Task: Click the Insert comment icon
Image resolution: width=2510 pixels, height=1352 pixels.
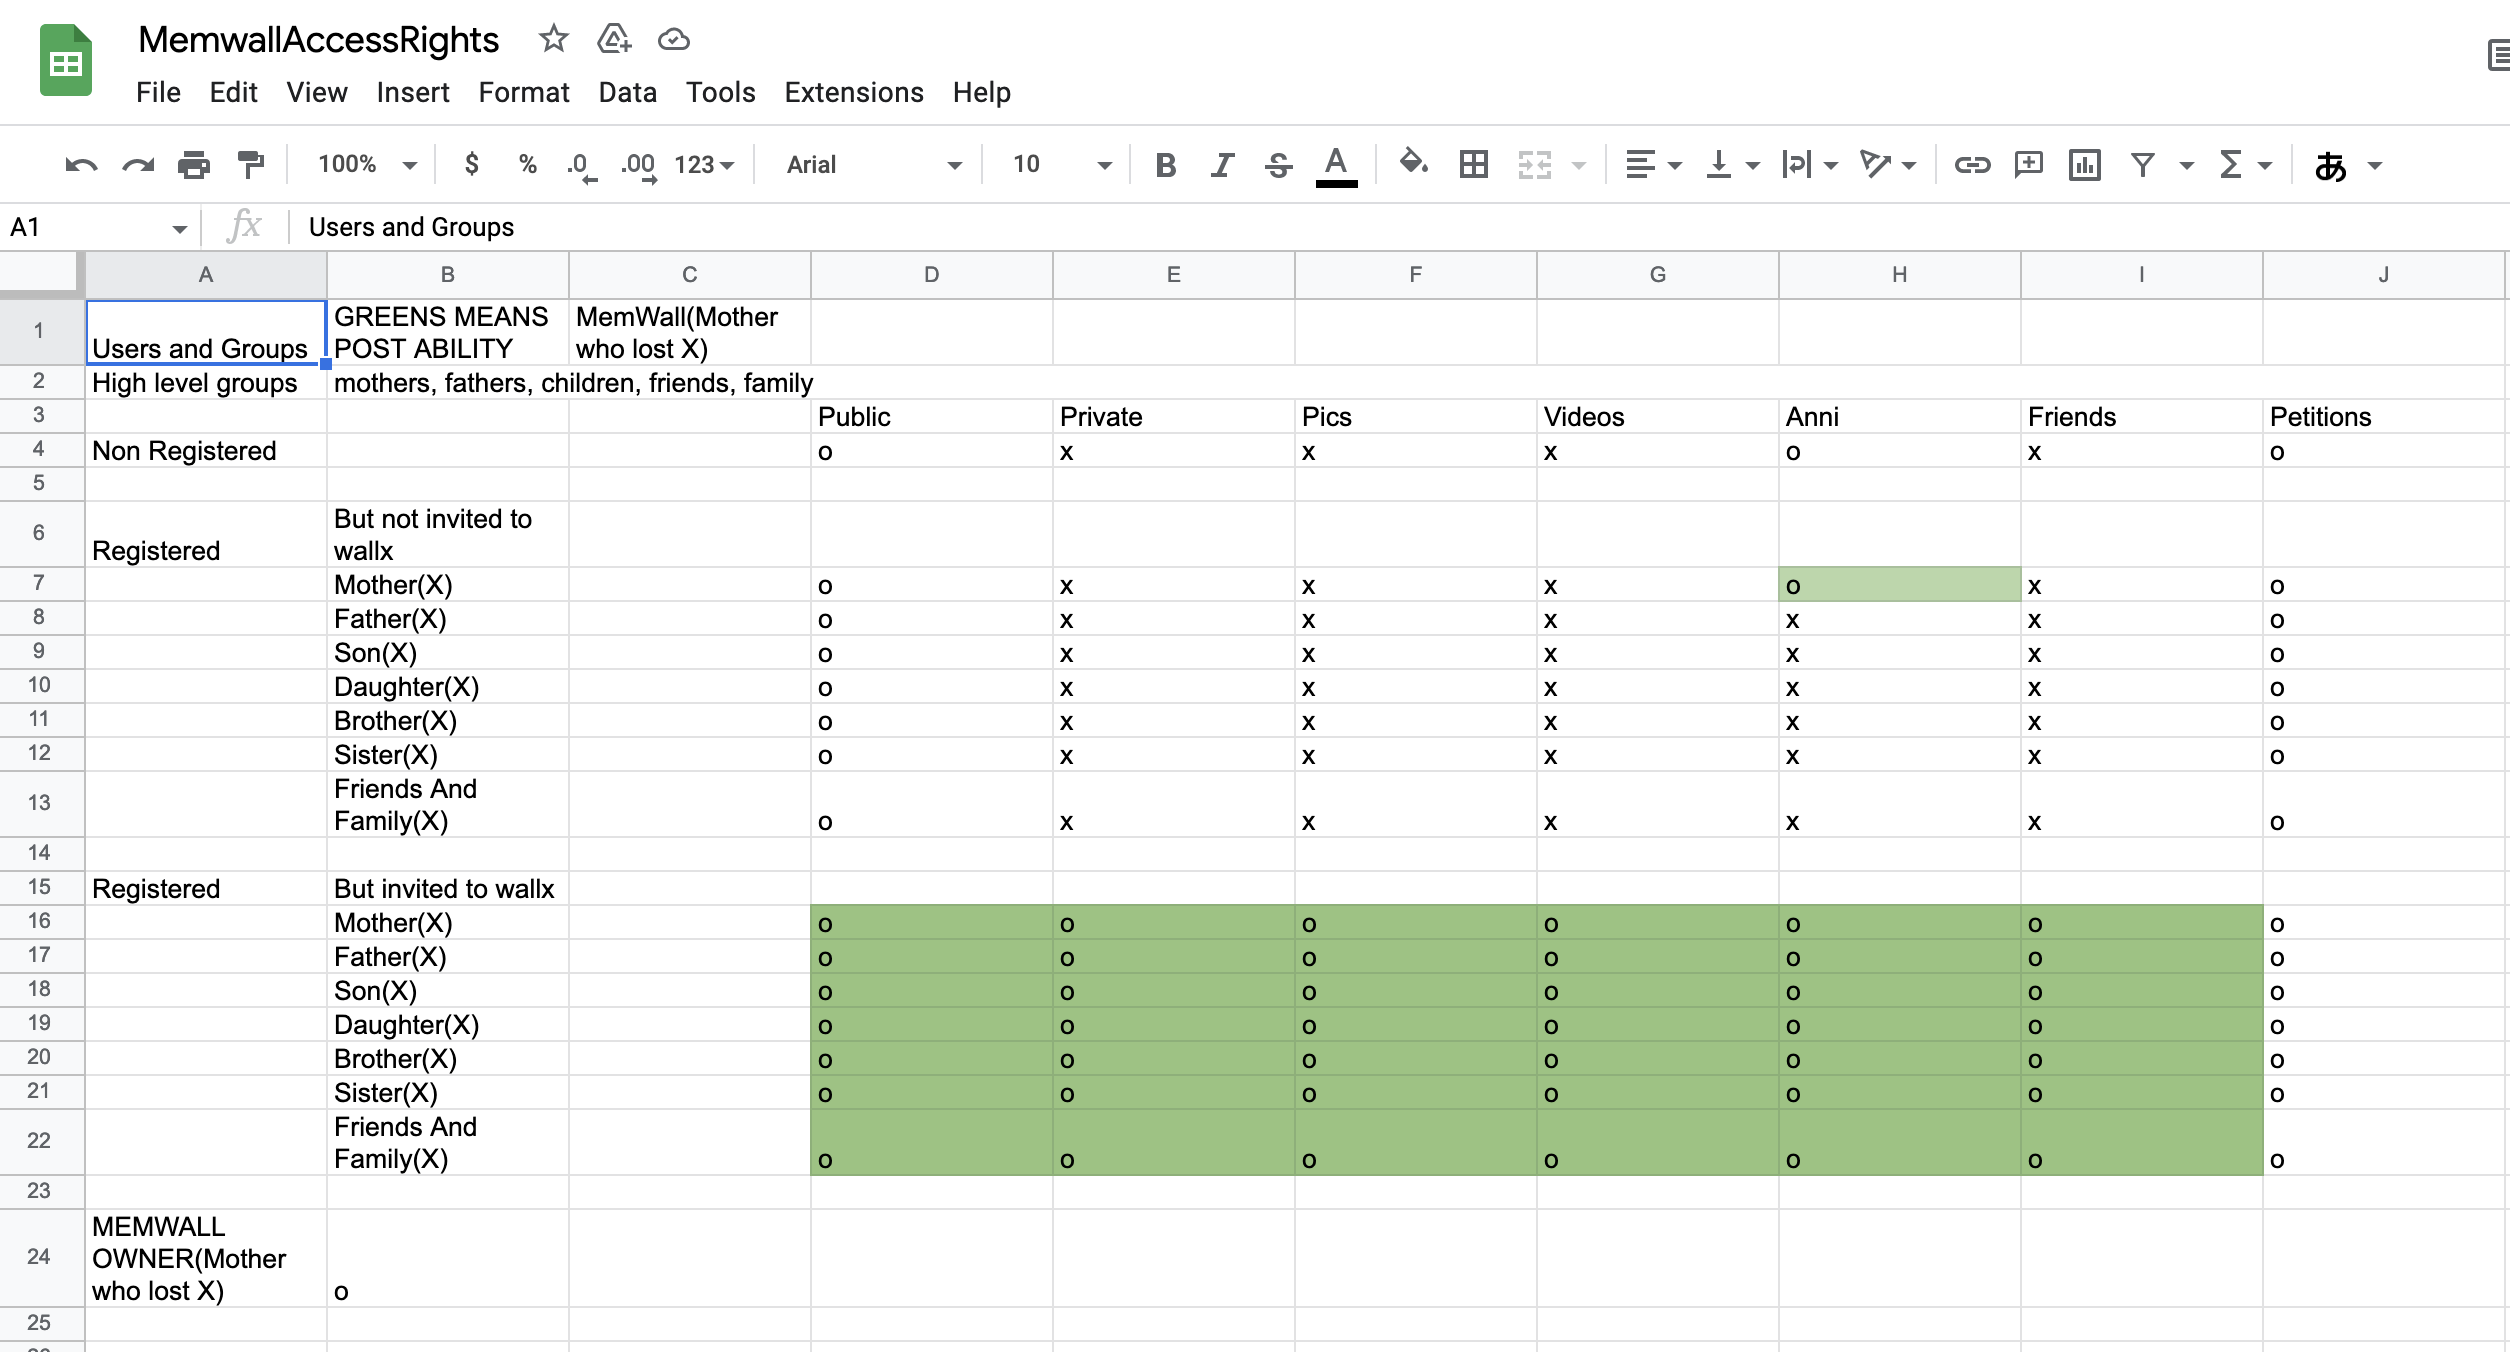Action: point(2028,165)
